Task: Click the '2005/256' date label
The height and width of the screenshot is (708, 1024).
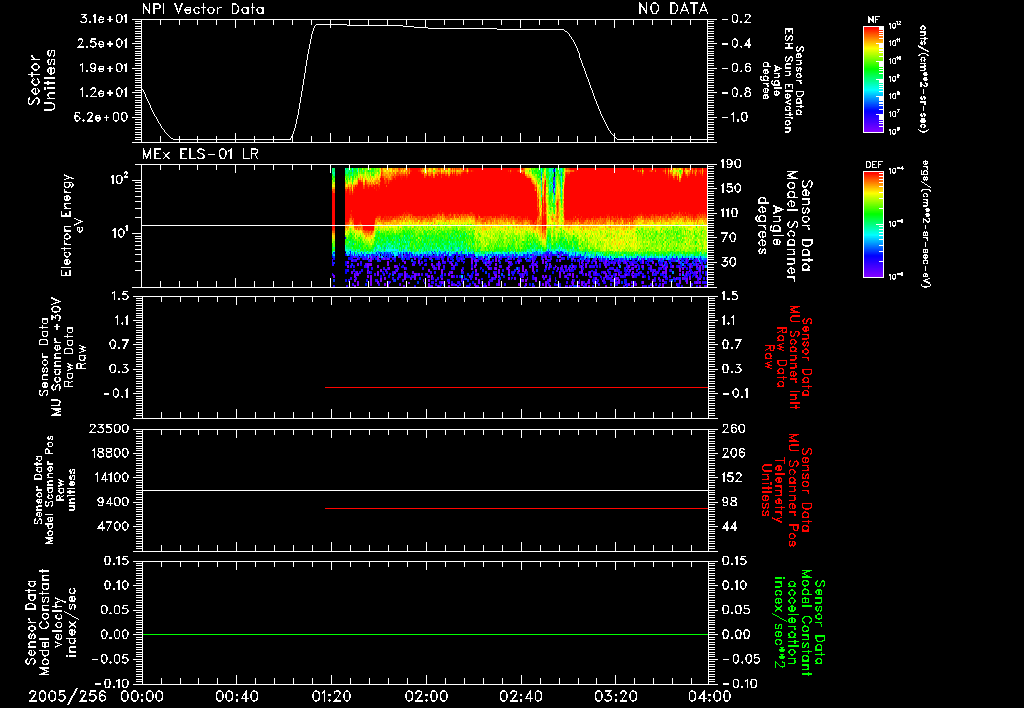Action: pyautogui.click(x=67, y=696)
